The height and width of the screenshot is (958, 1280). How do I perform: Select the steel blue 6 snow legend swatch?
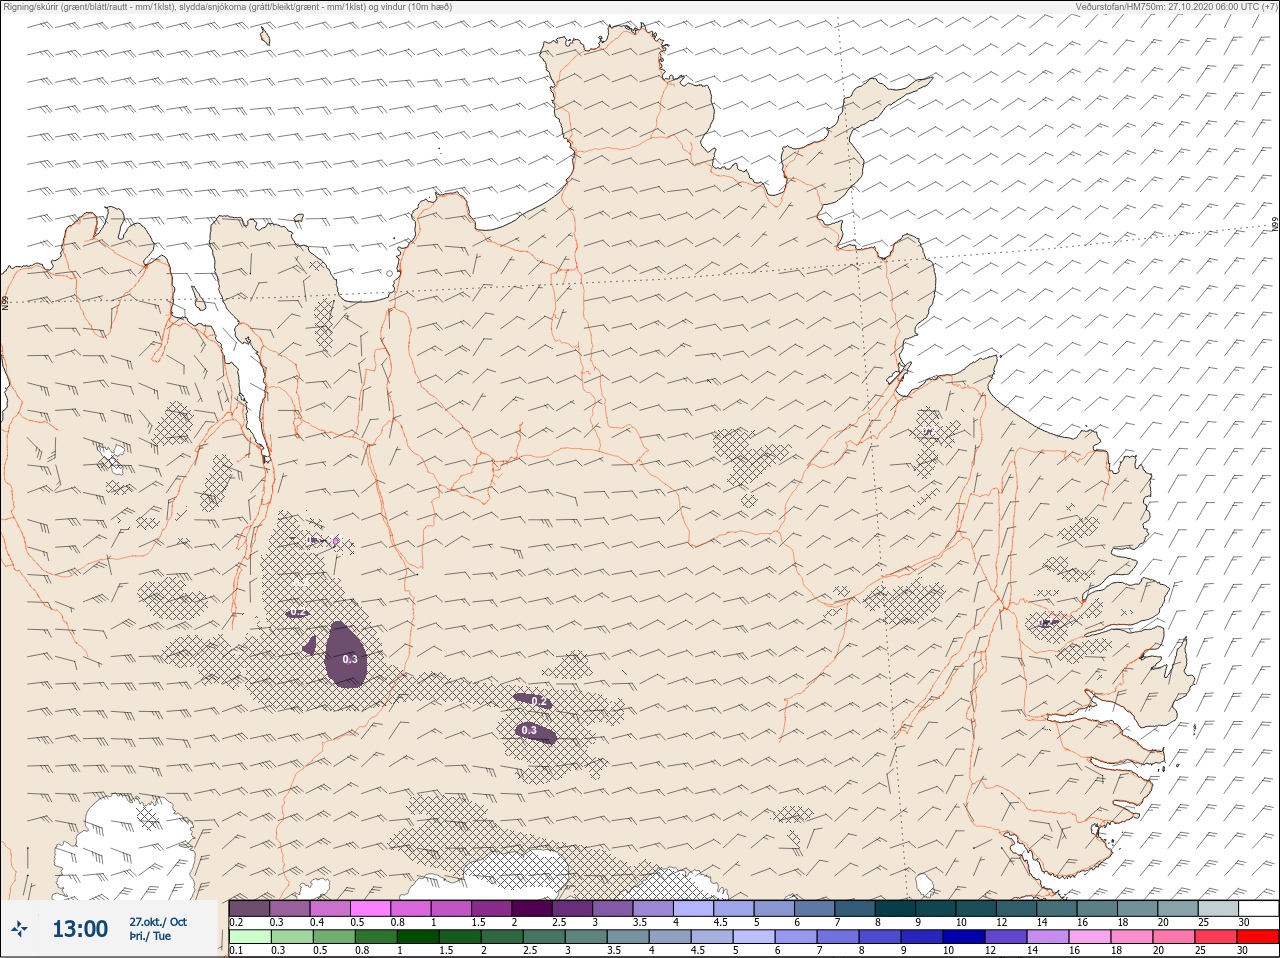815,908
